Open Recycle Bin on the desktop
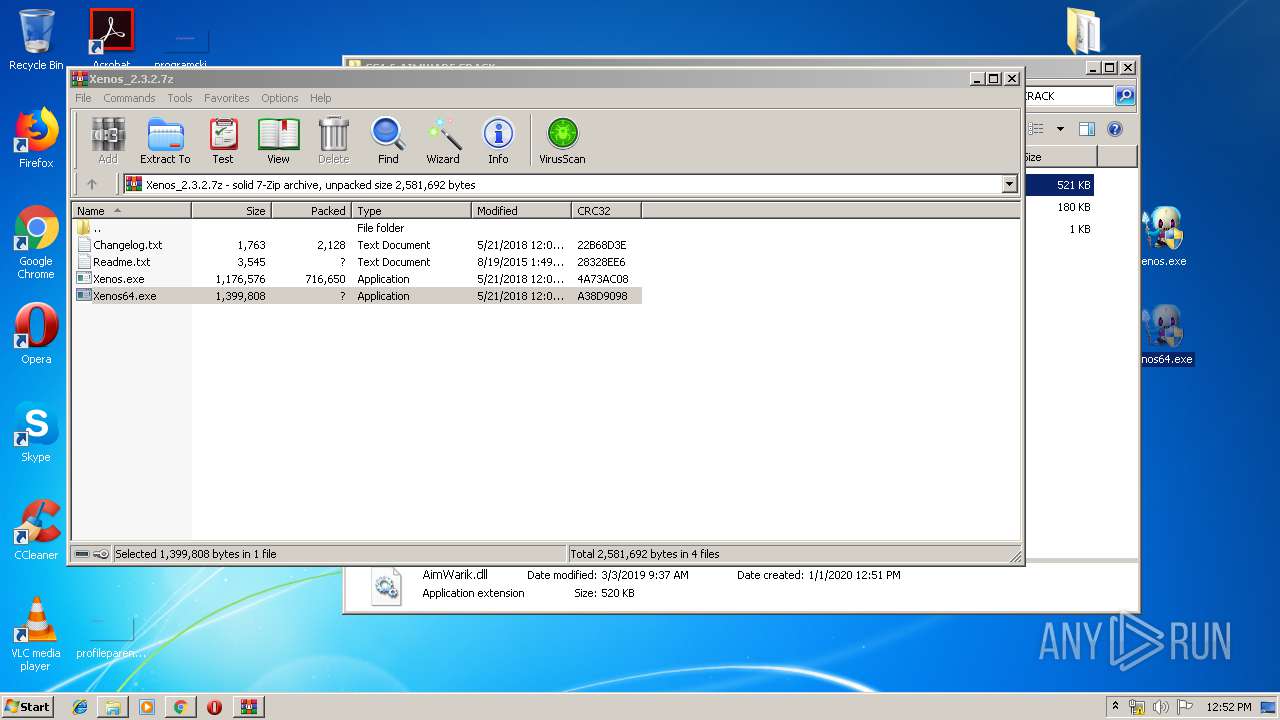Viewport: 1280px width, 720px height. coord(36,40)
